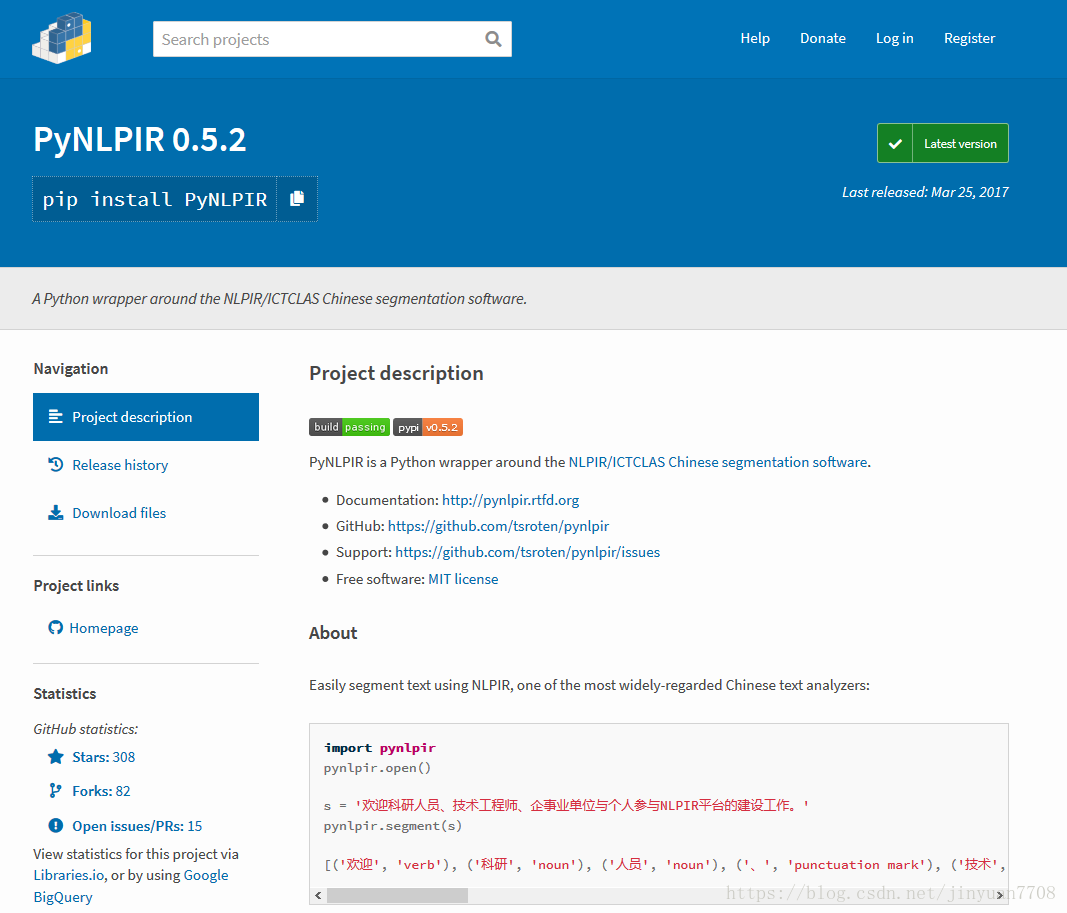Click the Python wrapper summary text in gray banner

coord(280,299)
